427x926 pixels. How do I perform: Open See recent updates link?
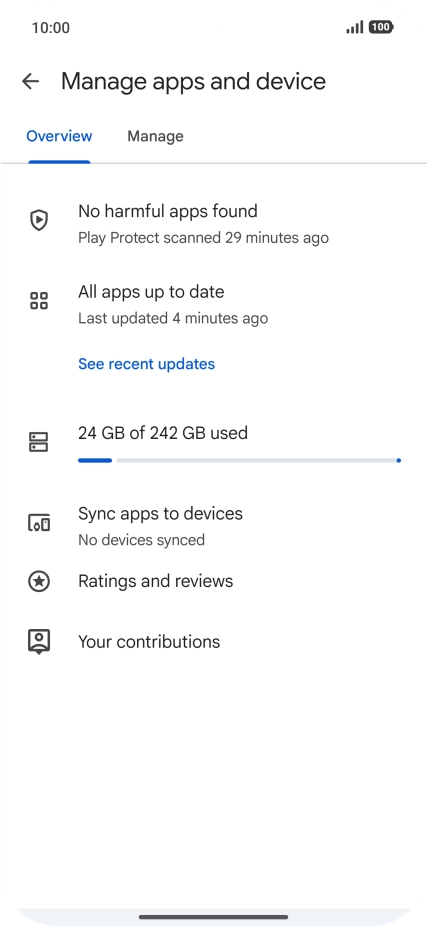(x=146, y=364)
